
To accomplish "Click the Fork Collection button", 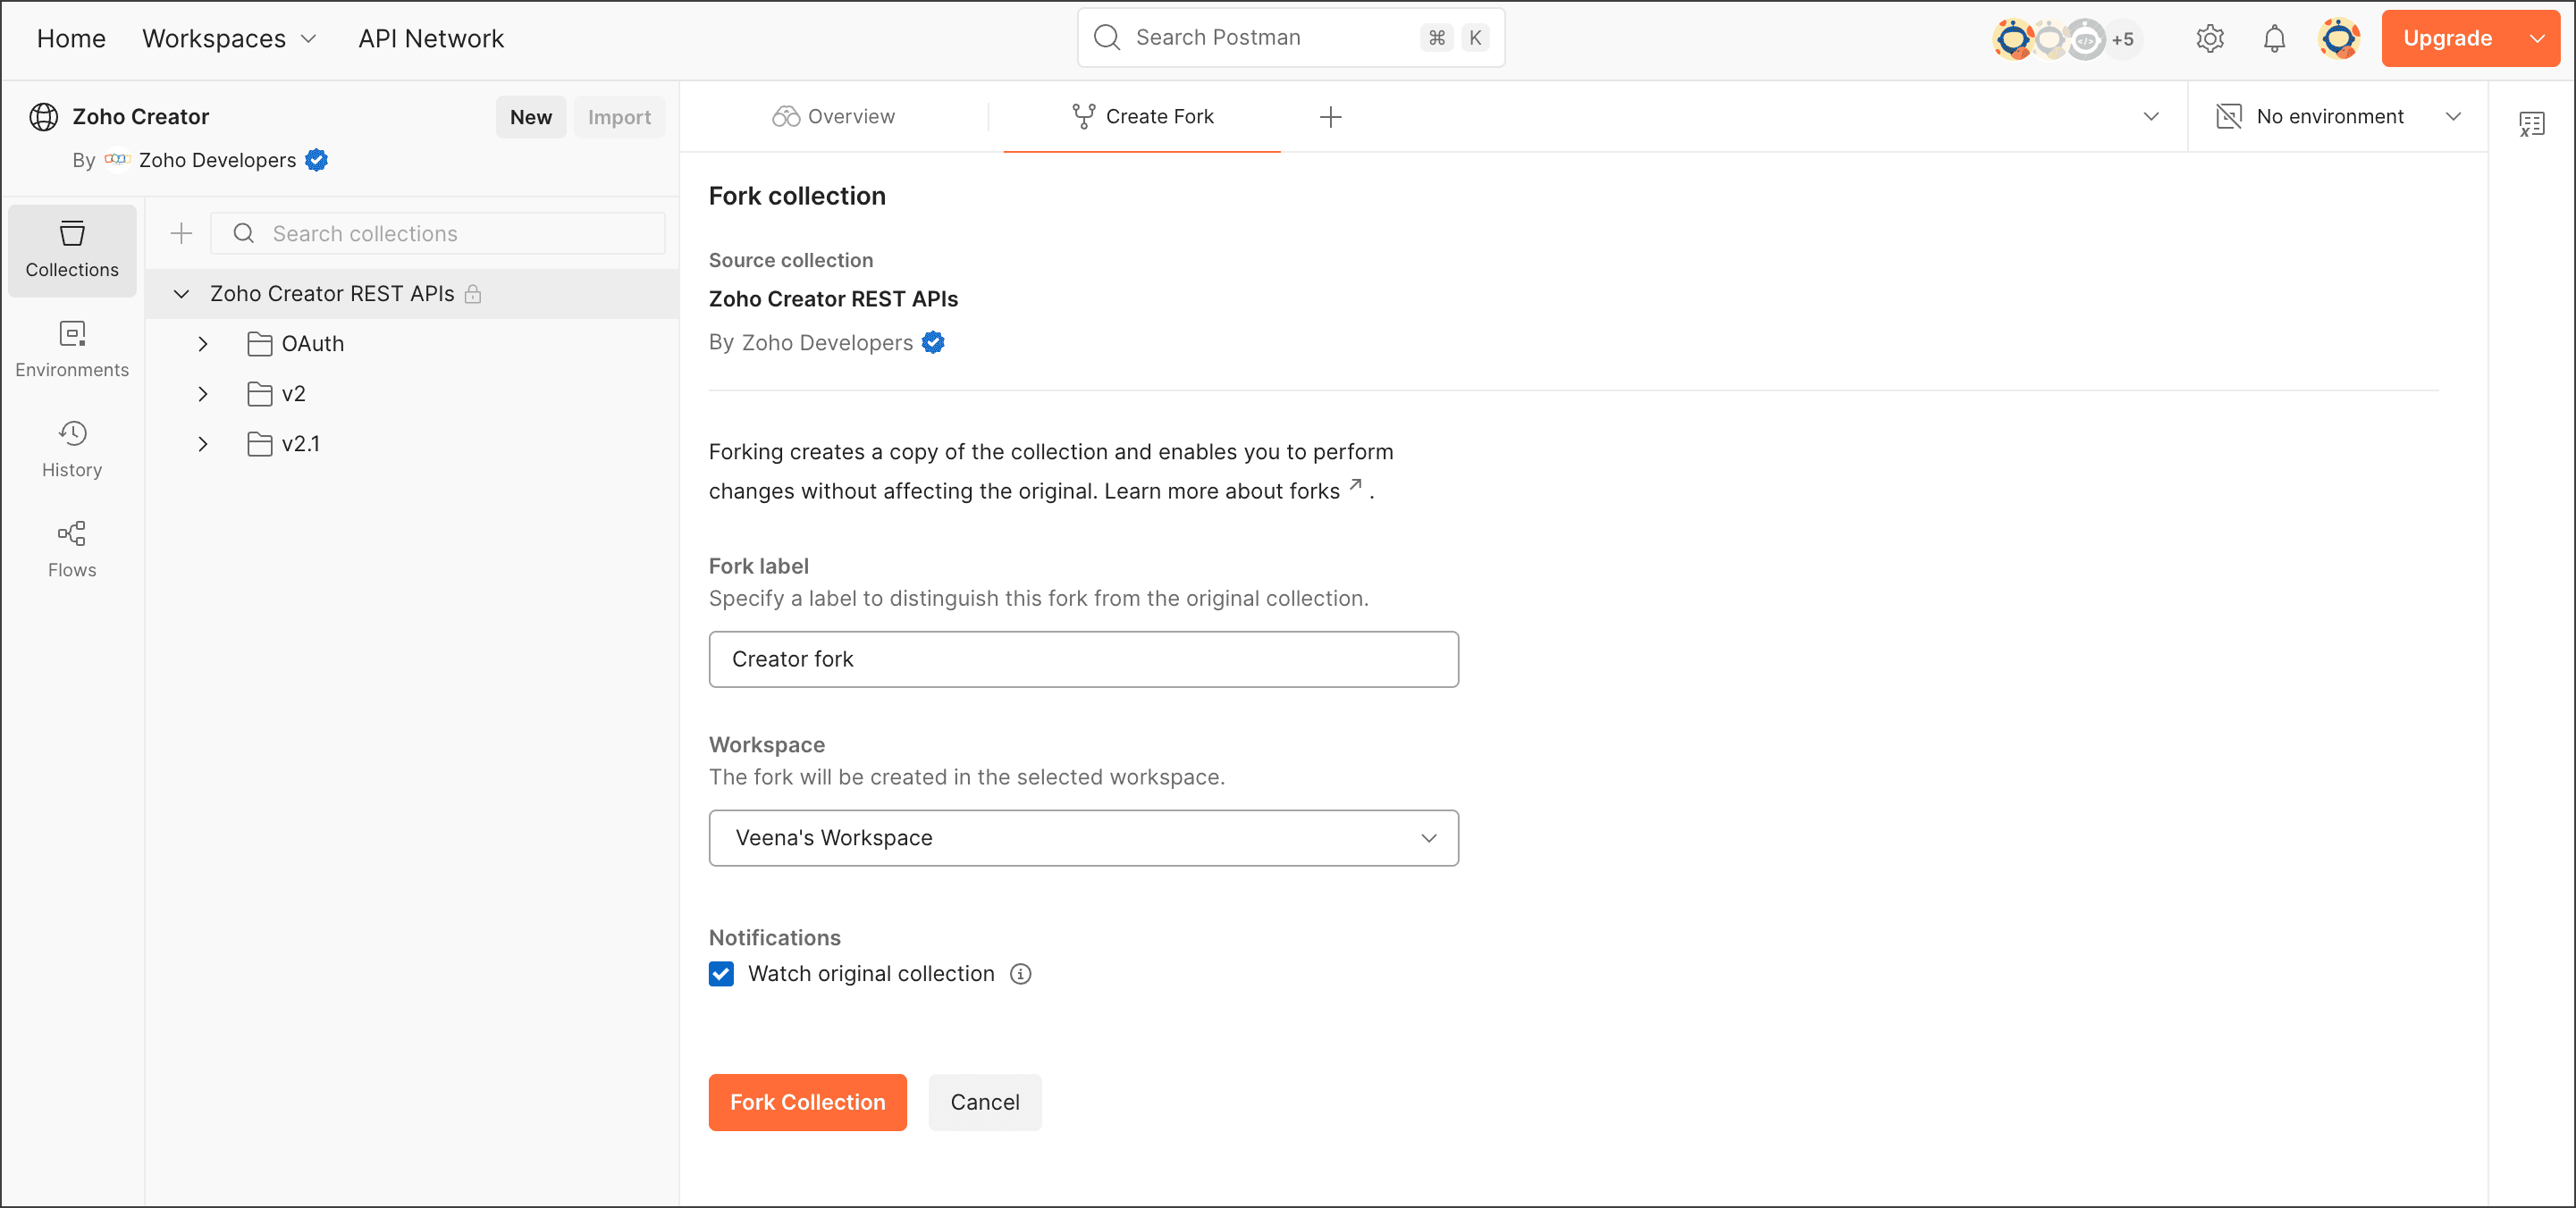I will point(807,1102).
